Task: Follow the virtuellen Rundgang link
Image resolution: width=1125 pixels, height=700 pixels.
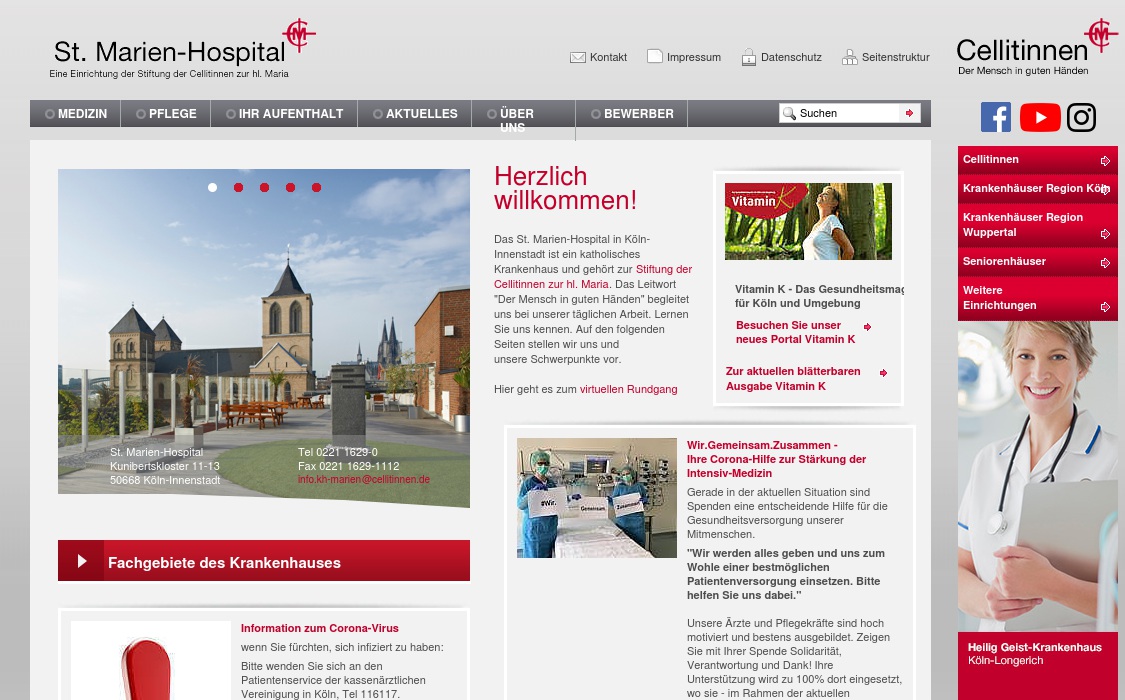Action: (x=628, y=389)
